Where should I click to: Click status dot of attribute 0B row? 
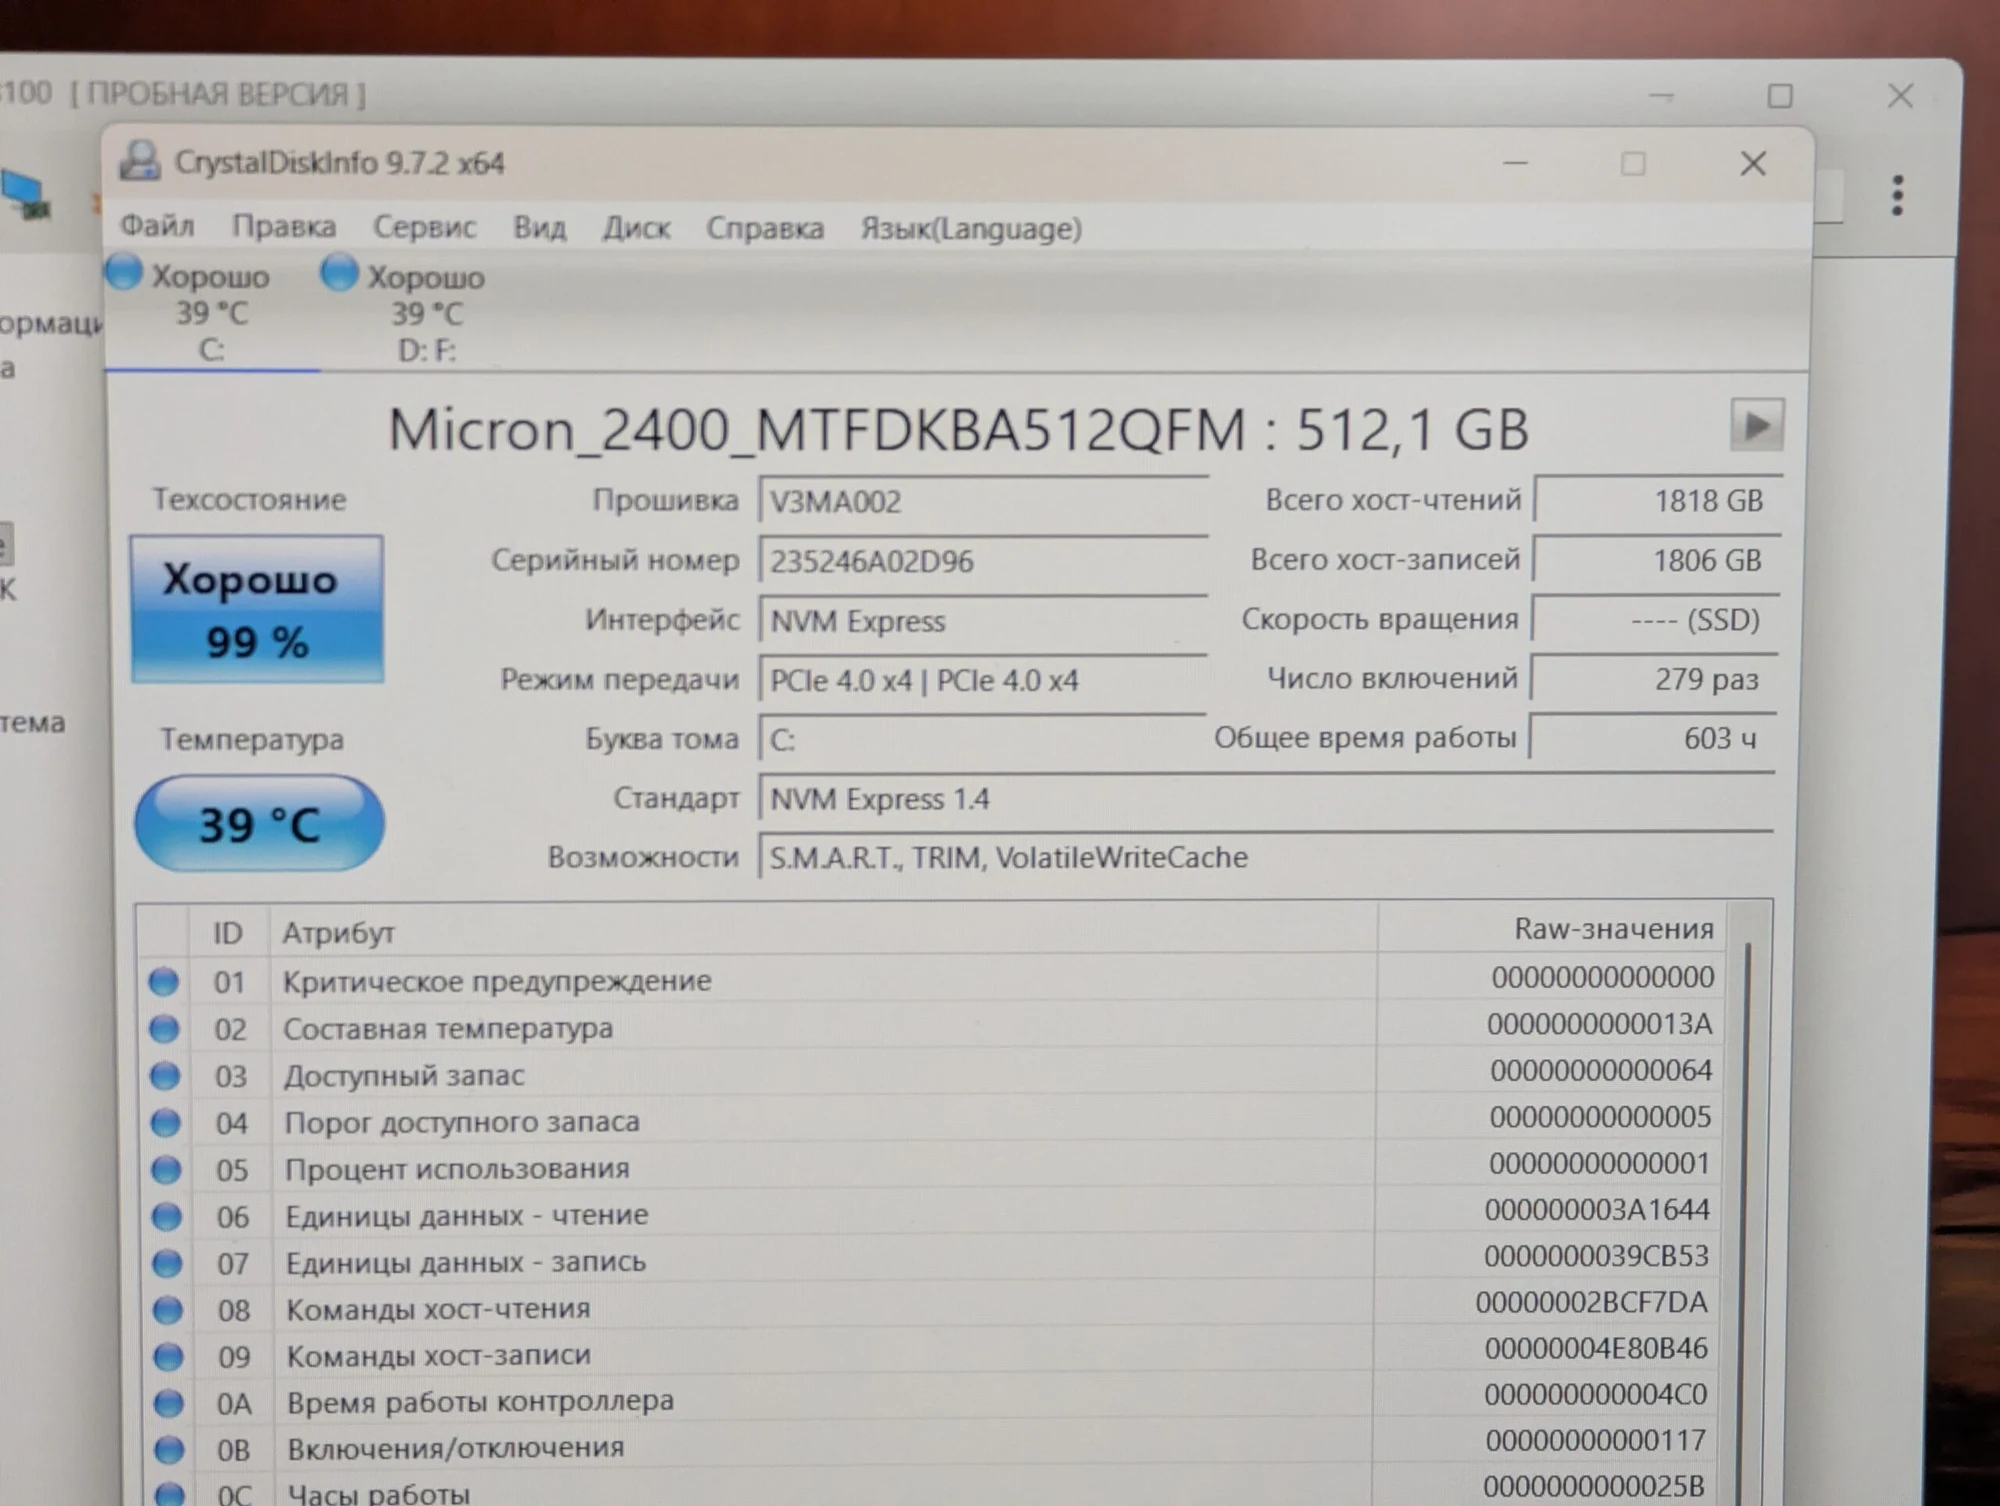click(169, 1449)
